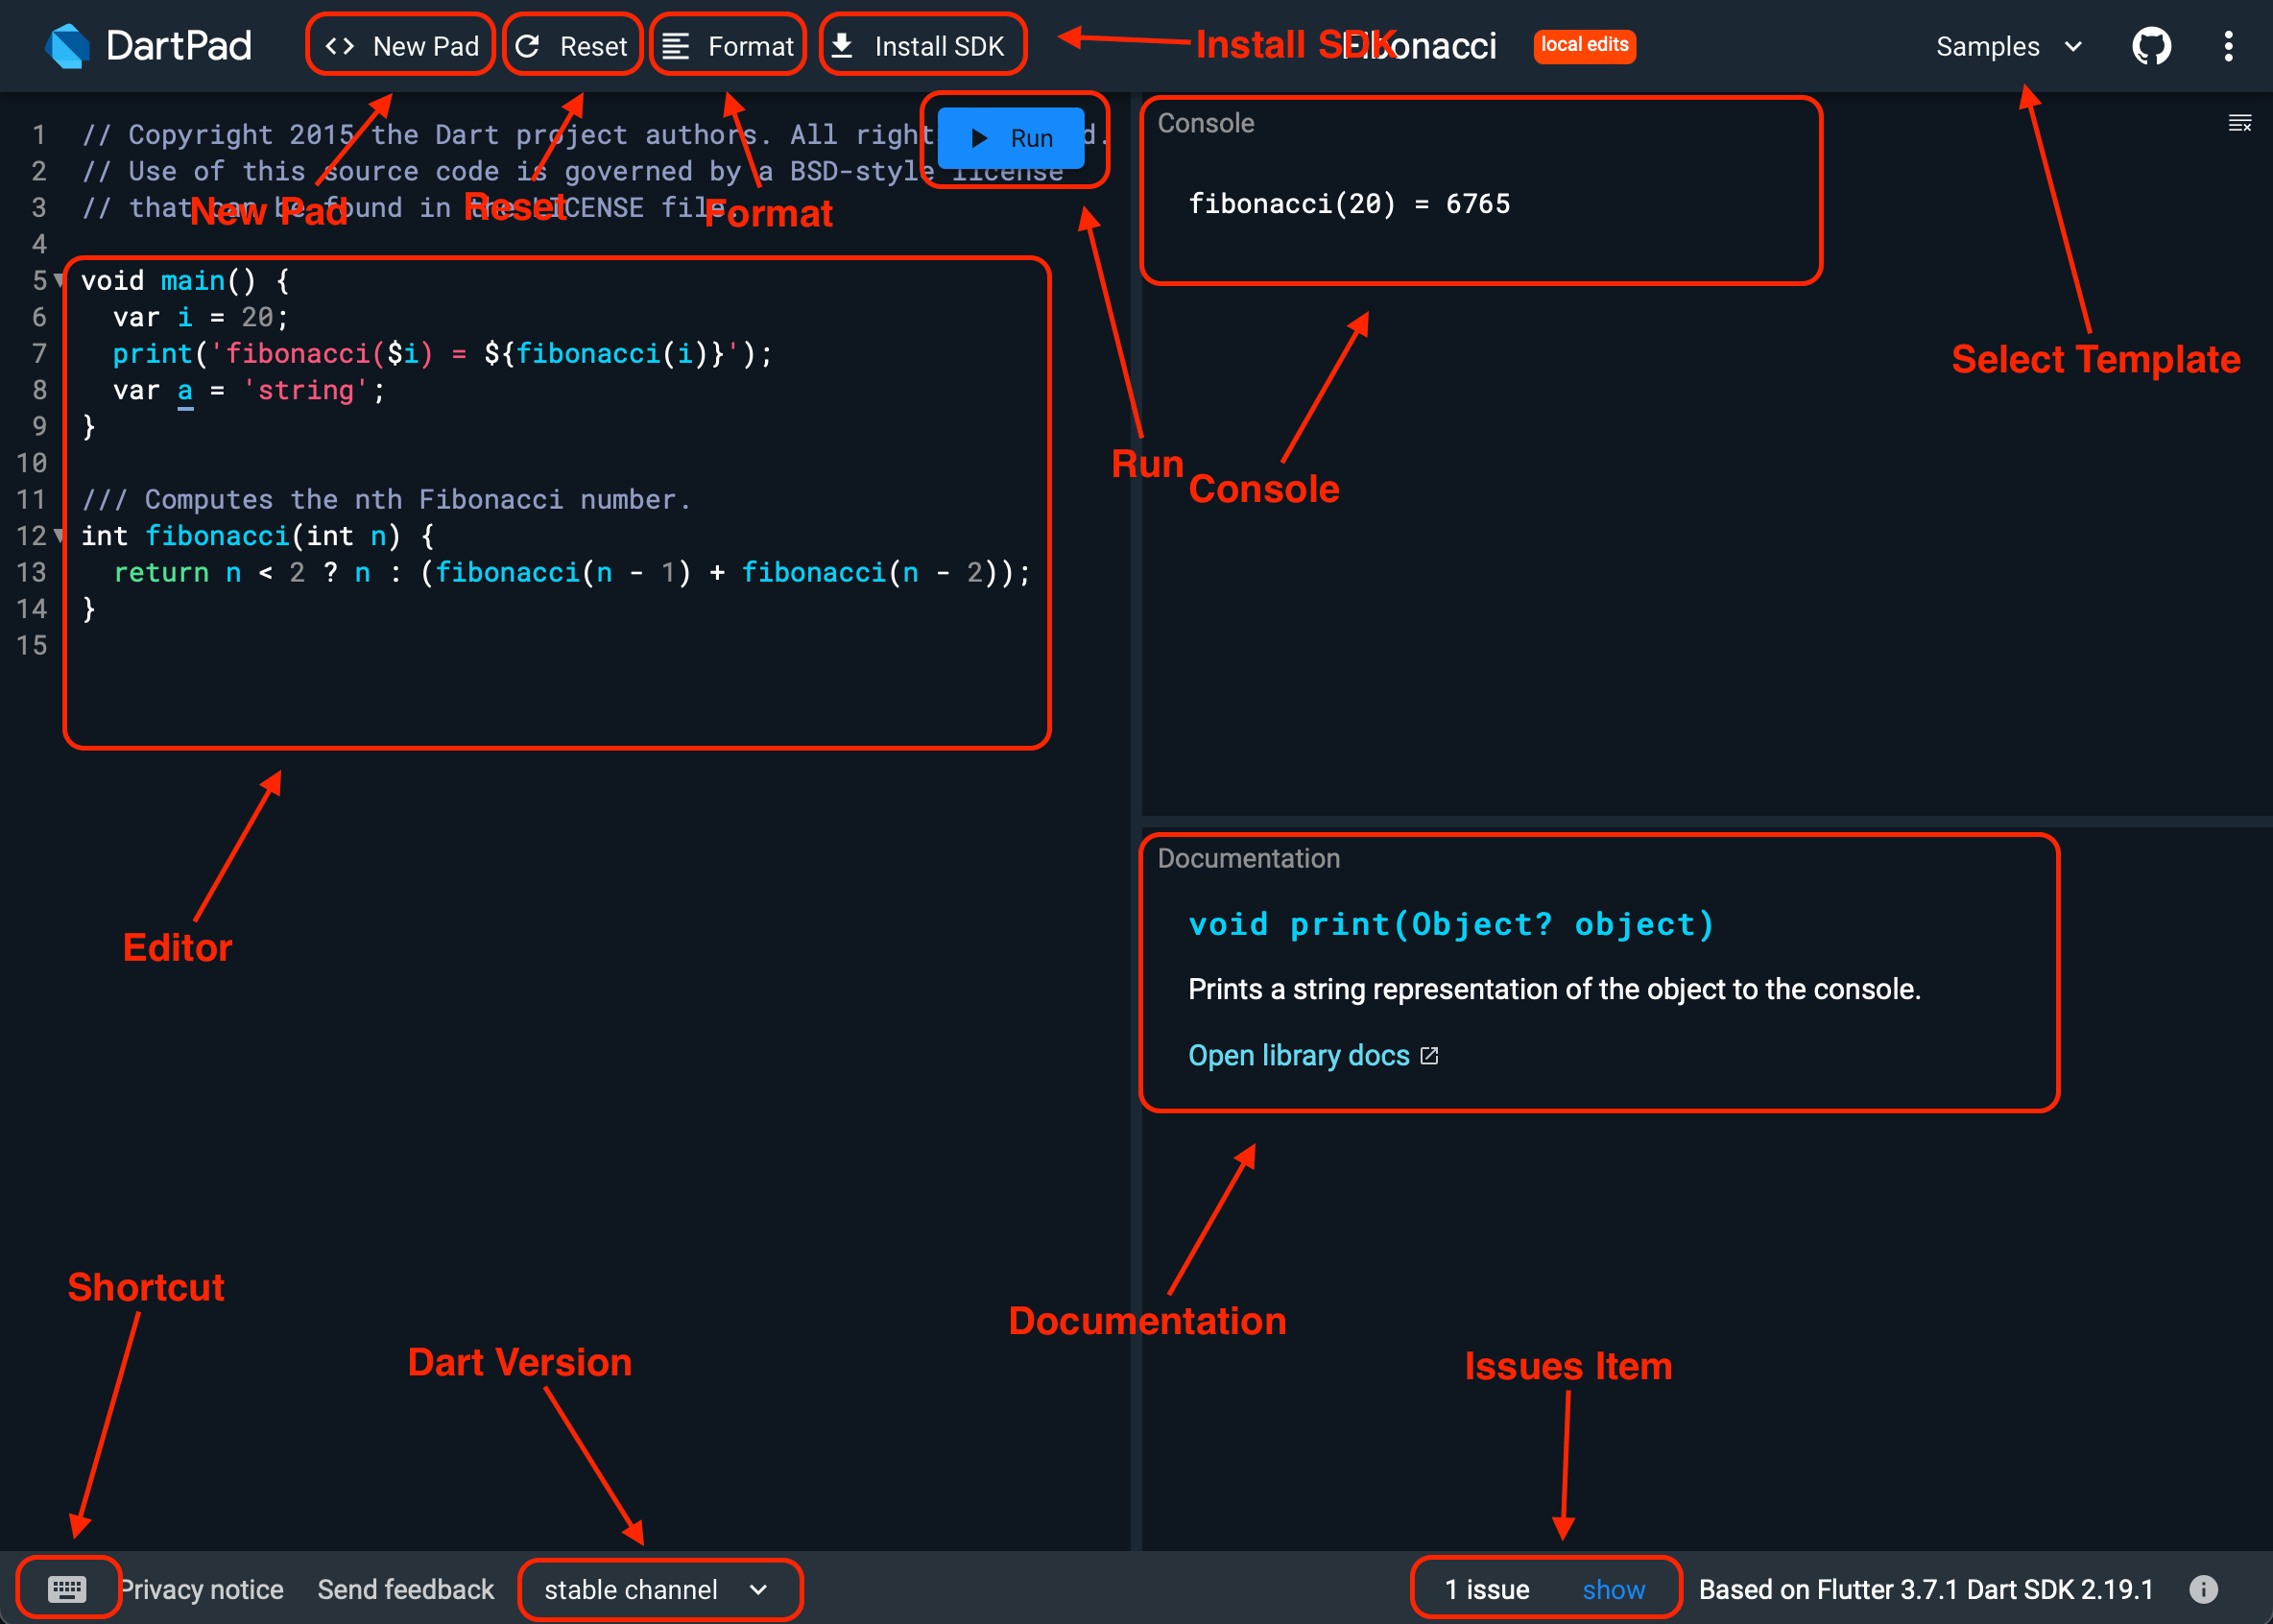Click the Reset refresh icon
Screen dimensions: 2273x1624
click(x=529, y=44)
